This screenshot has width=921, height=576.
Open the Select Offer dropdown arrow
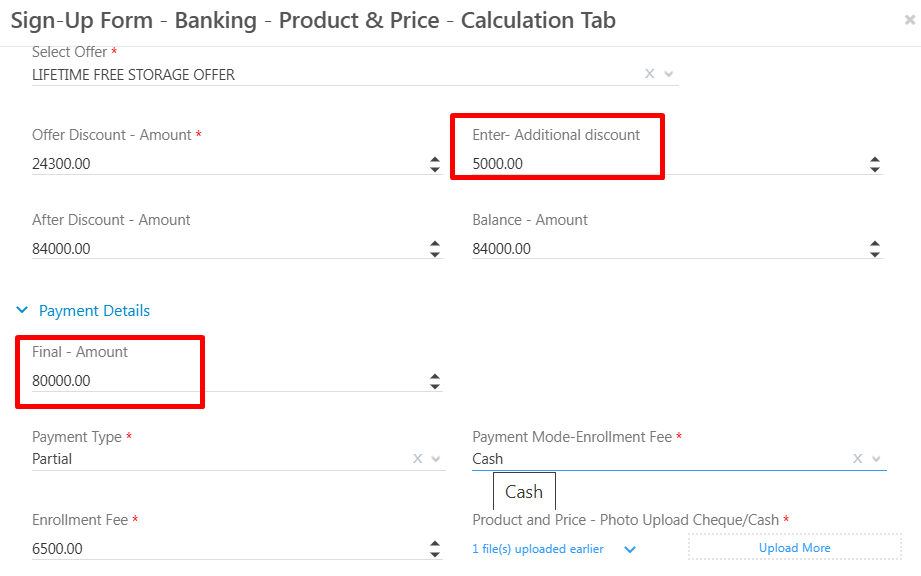(x=669, y=74)
